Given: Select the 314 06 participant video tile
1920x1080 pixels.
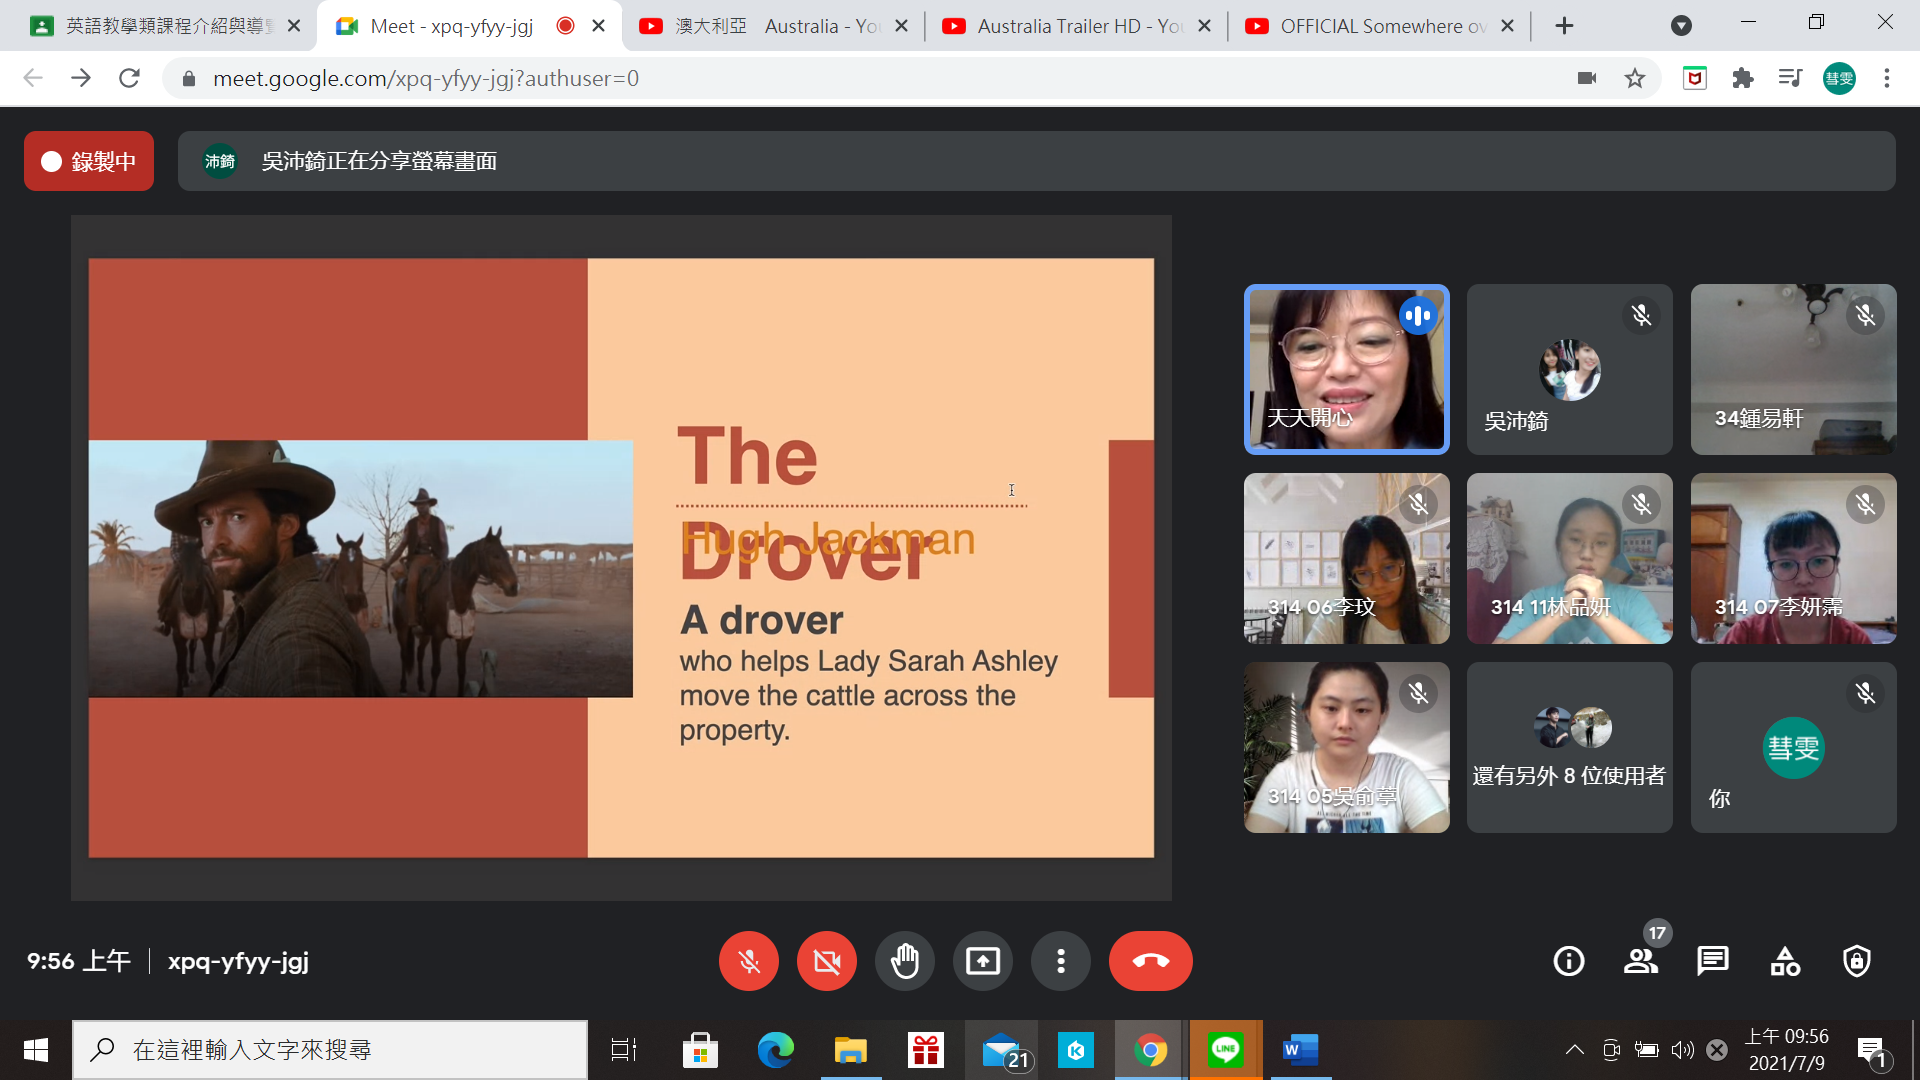Looking at the screenshot, I should click(1346, 558).
